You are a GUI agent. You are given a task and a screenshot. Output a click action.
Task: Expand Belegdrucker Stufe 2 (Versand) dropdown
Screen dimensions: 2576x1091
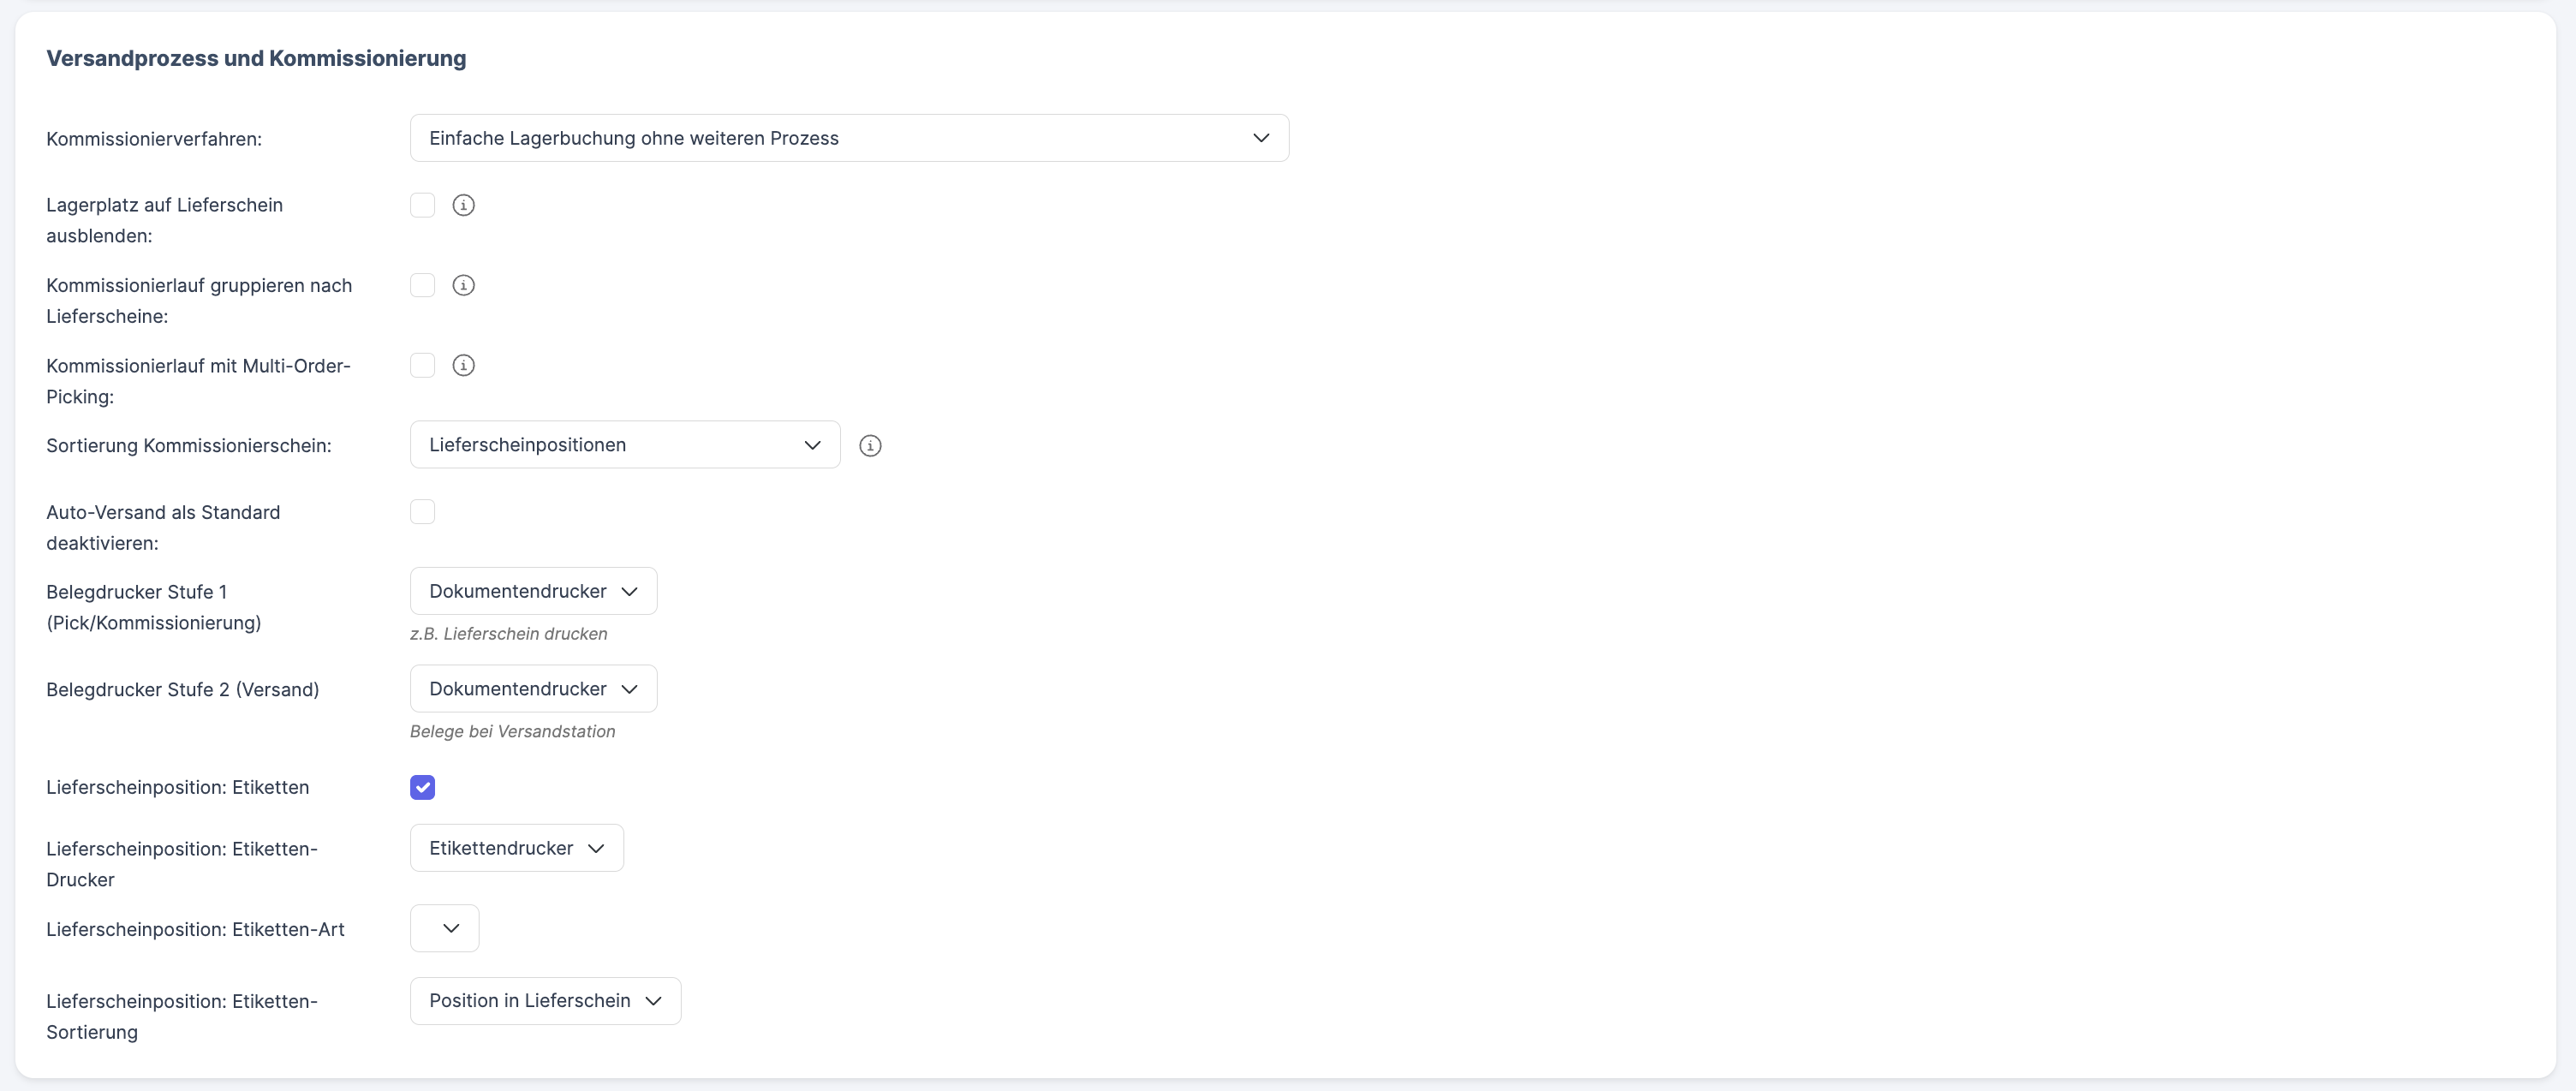click(533, 689)
